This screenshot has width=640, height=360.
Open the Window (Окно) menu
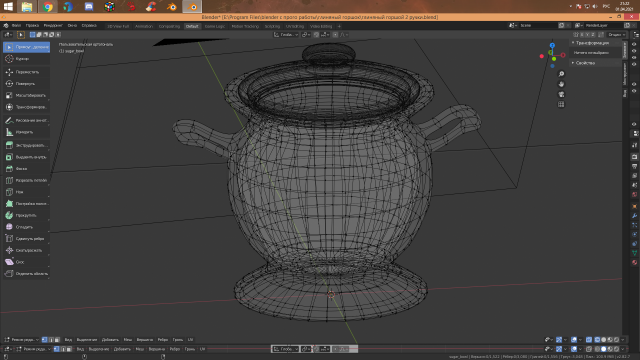tap(72, 25)
